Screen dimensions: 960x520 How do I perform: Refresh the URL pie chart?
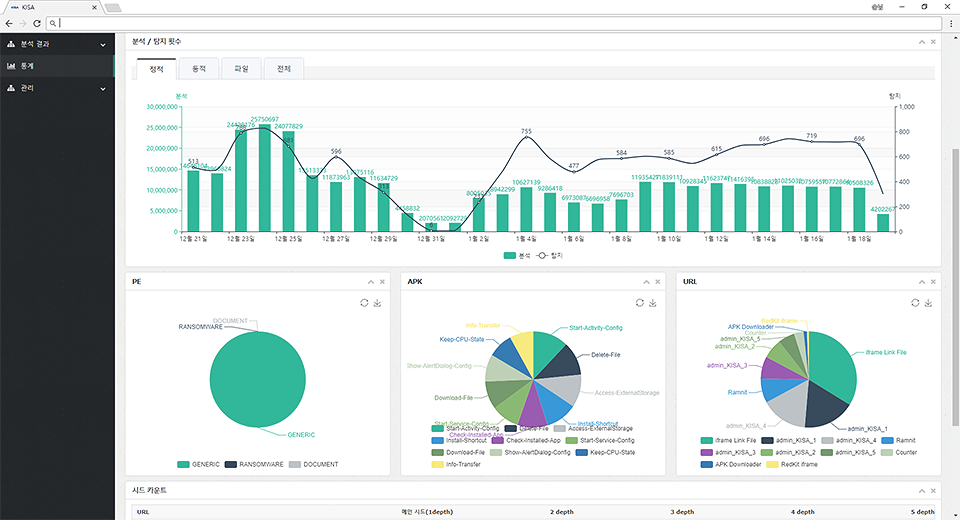click(914, 303)
